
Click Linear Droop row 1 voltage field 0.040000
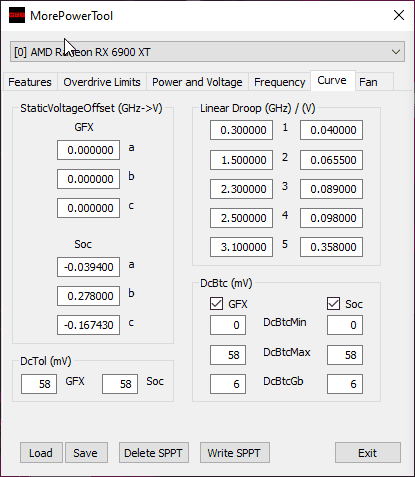[x=331, y=130]
